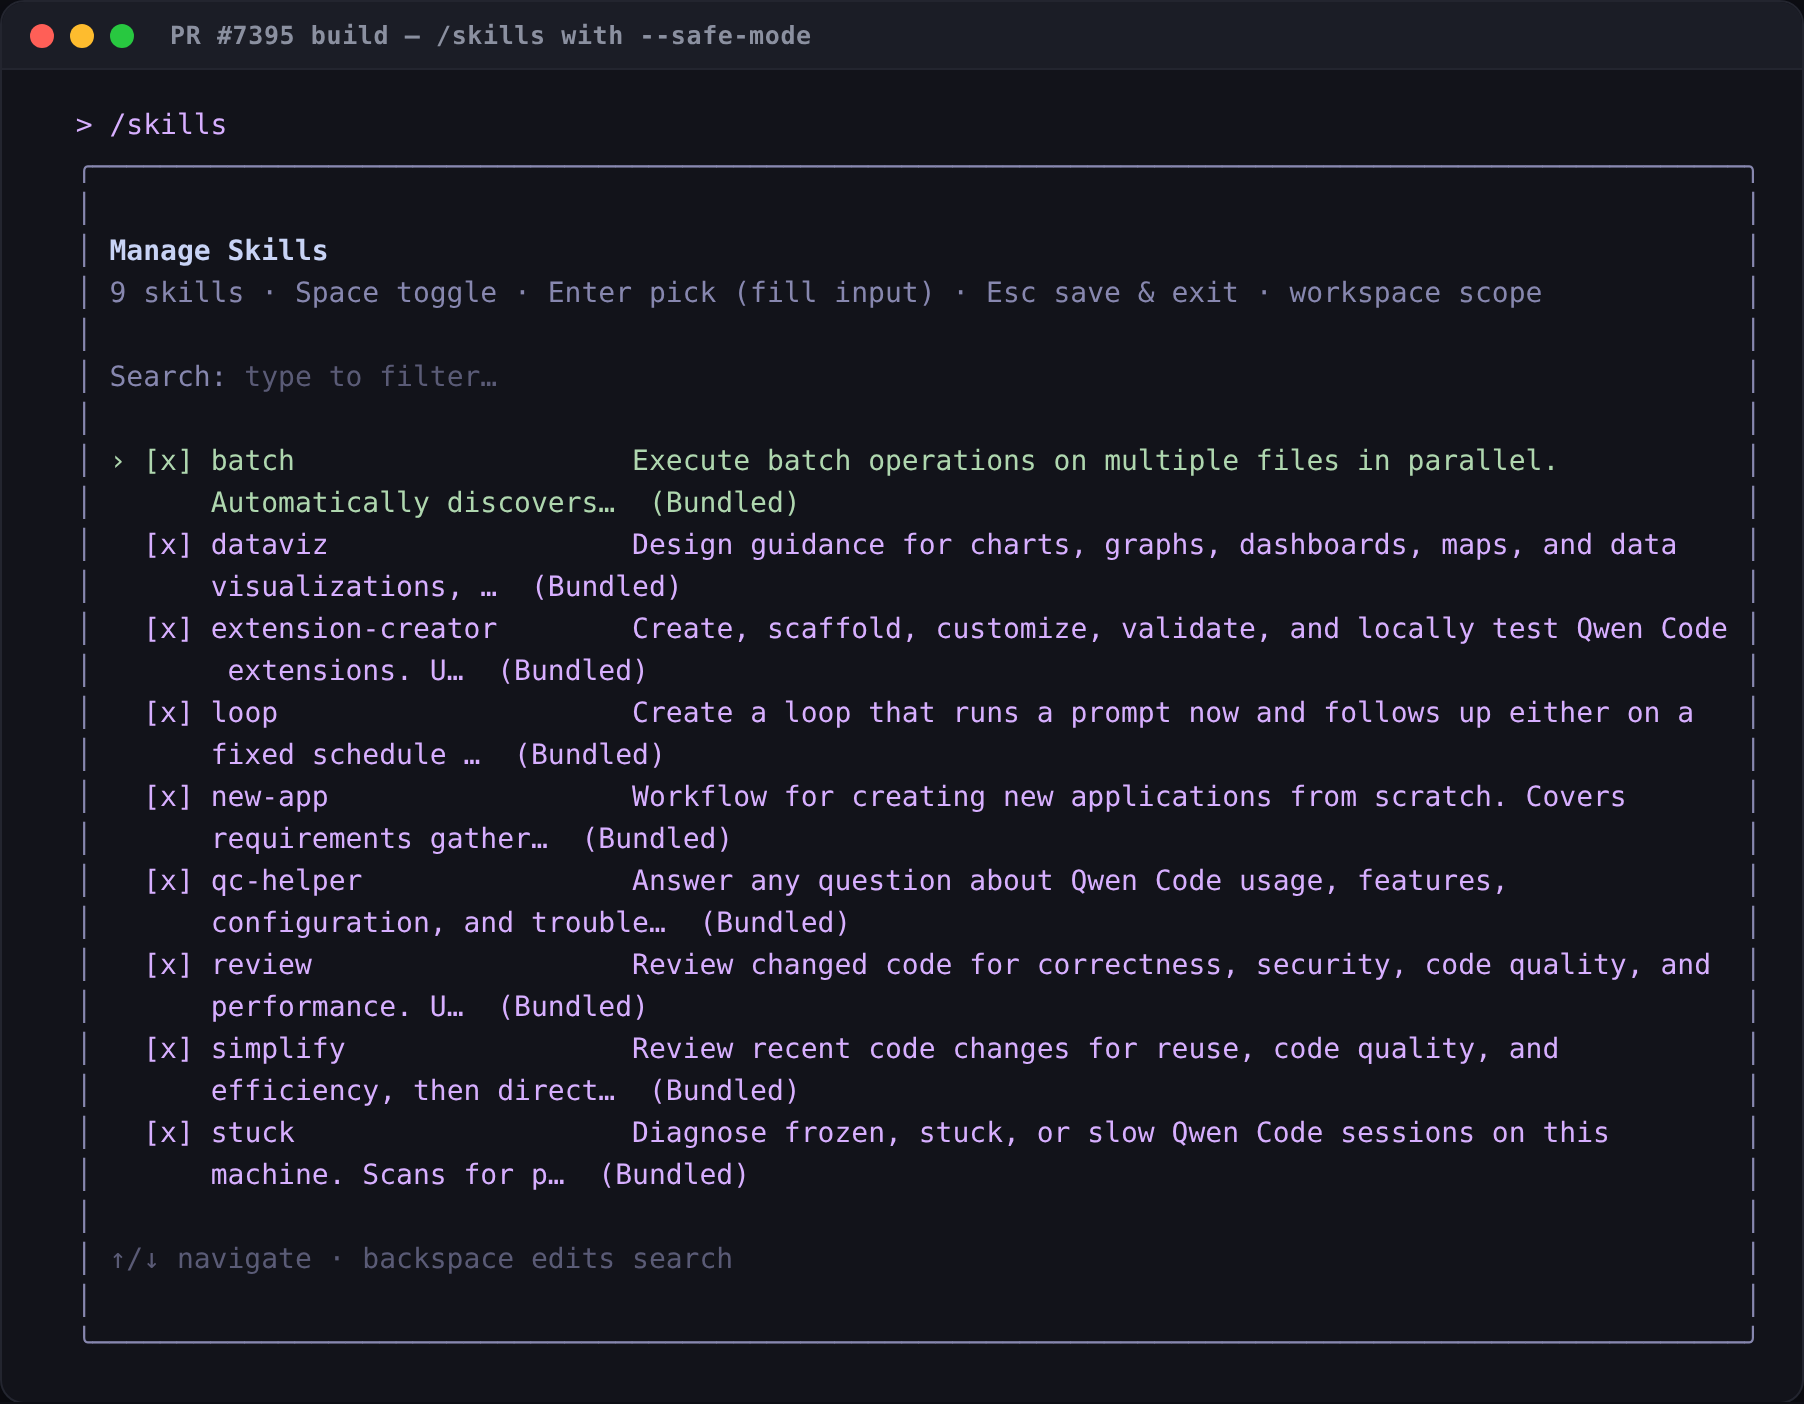Click the (Bundled) tag after 'requirements gather'
1804x1404 pixels.
(657, 839)
